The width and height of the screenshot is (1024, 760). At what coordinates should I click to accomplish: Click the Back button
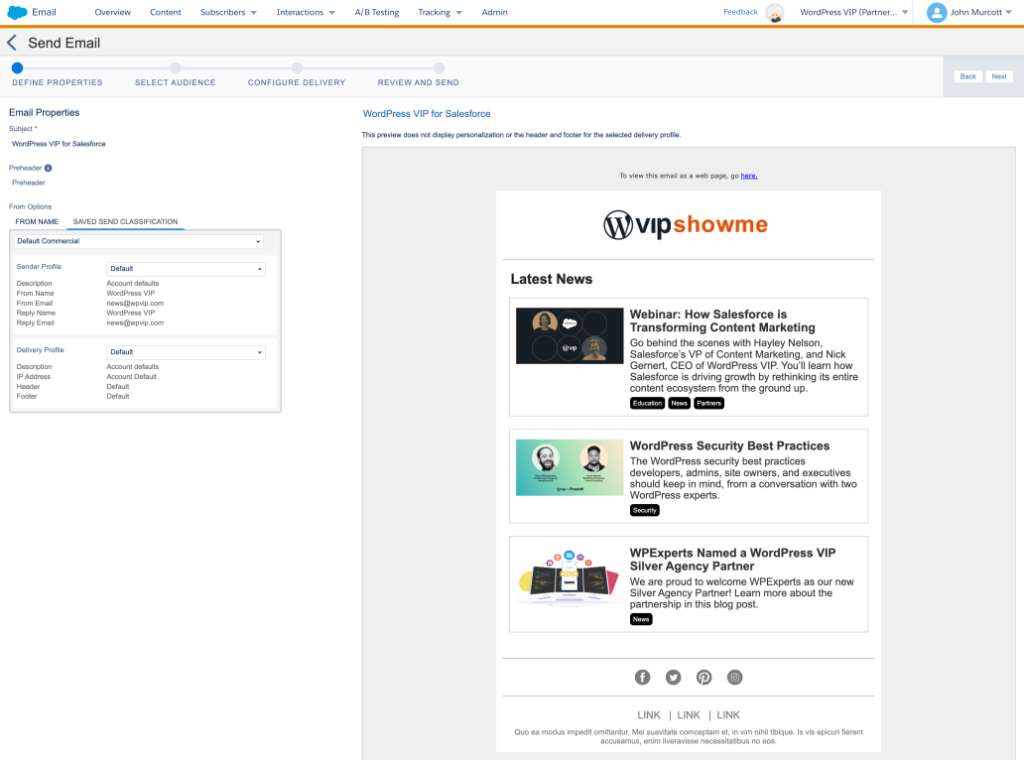(968, 76)
